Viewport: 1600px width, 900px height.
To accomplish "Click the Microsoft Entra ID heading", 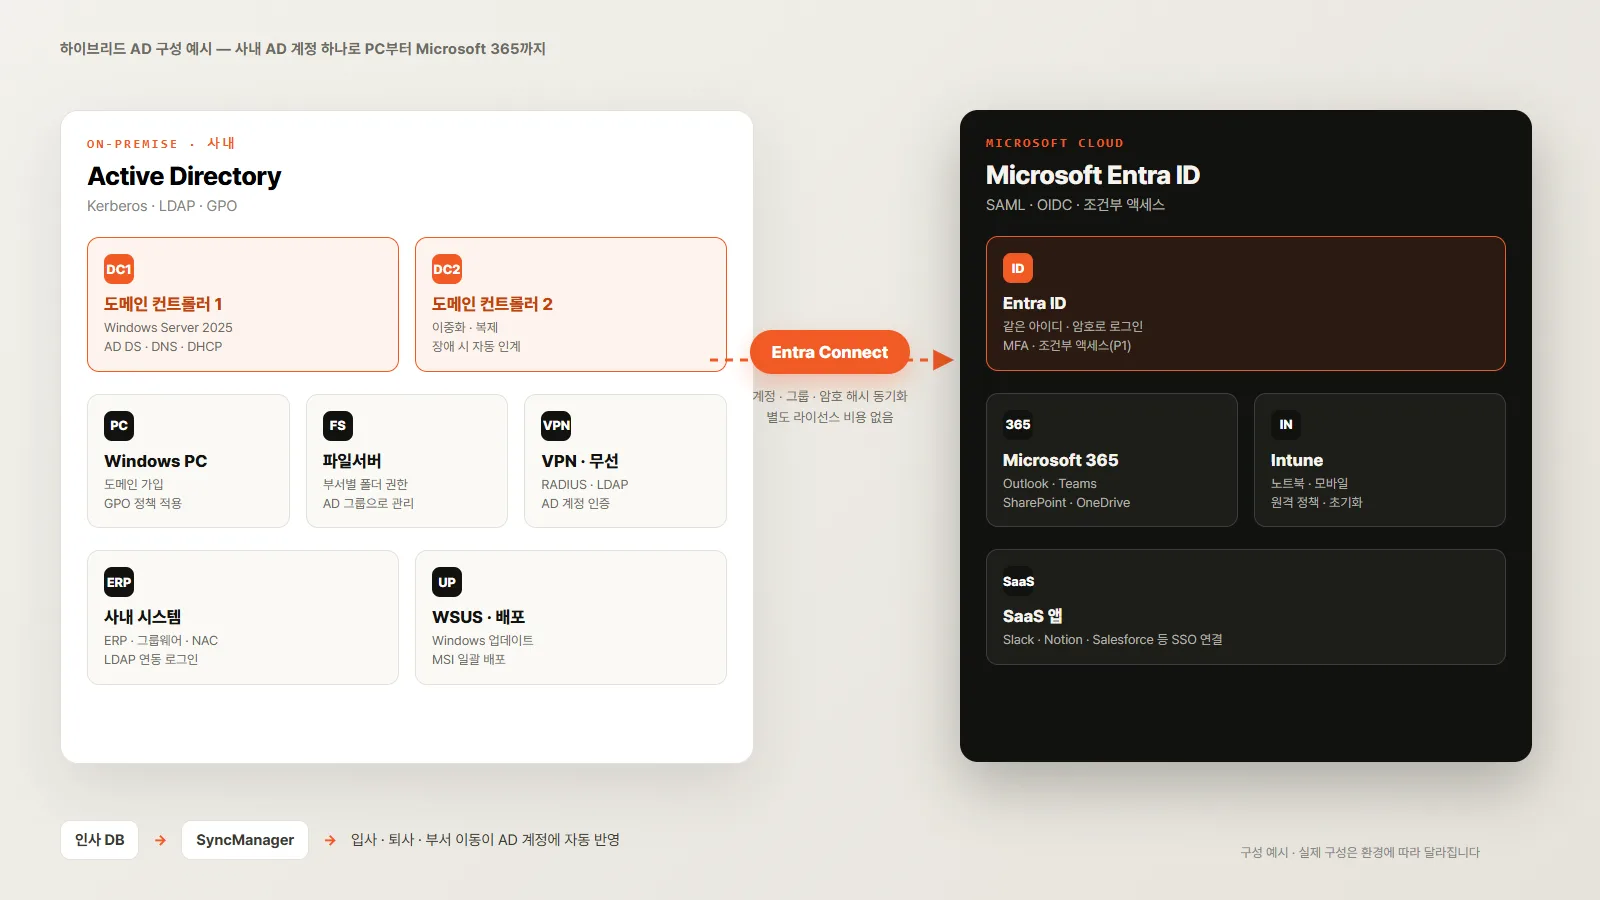I will click(x=1093, y=175).
